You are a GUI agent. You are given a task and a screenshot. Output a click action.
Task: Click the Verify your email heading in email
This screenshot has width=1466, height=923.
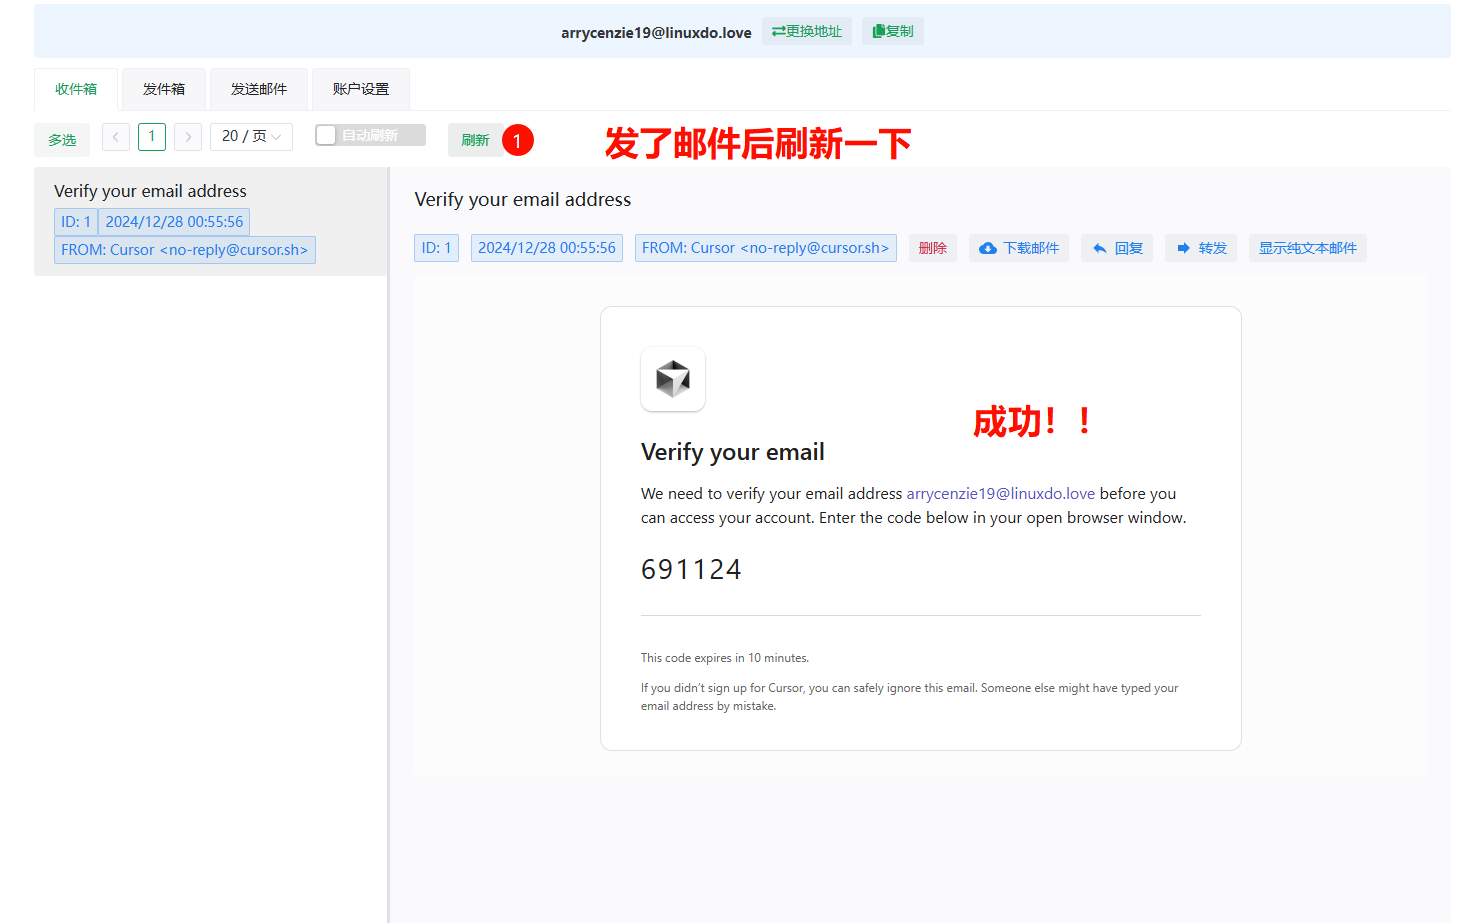point(733,452)
